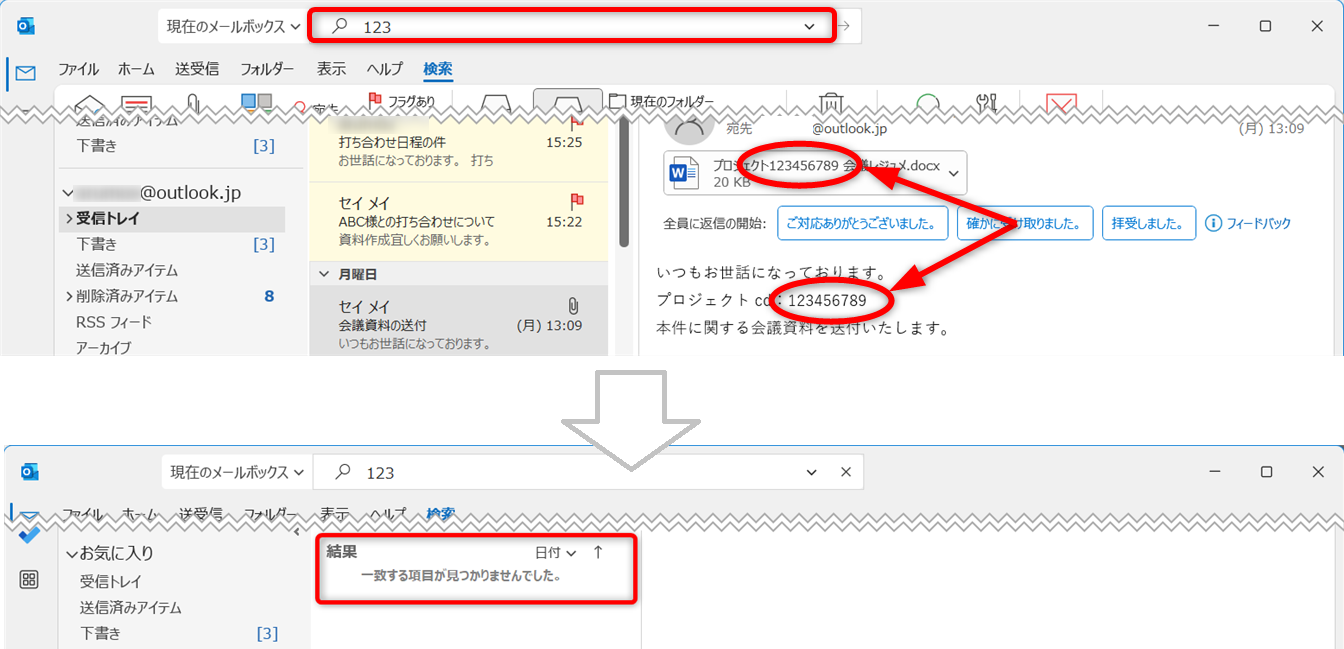This screenshot has height=649, width=1344.
Task: Open 受信トレイ under お気に入り in lower window
Action: tap(111, 581)
